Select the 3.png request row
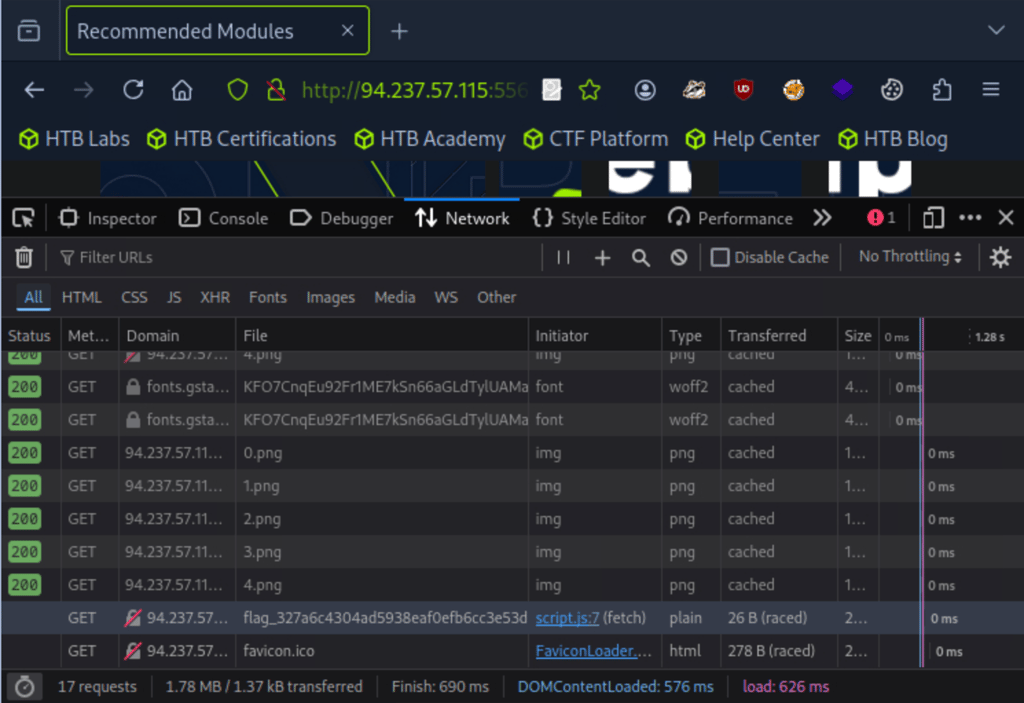Viewport: 1024px width, 703px height. [512, 552]
